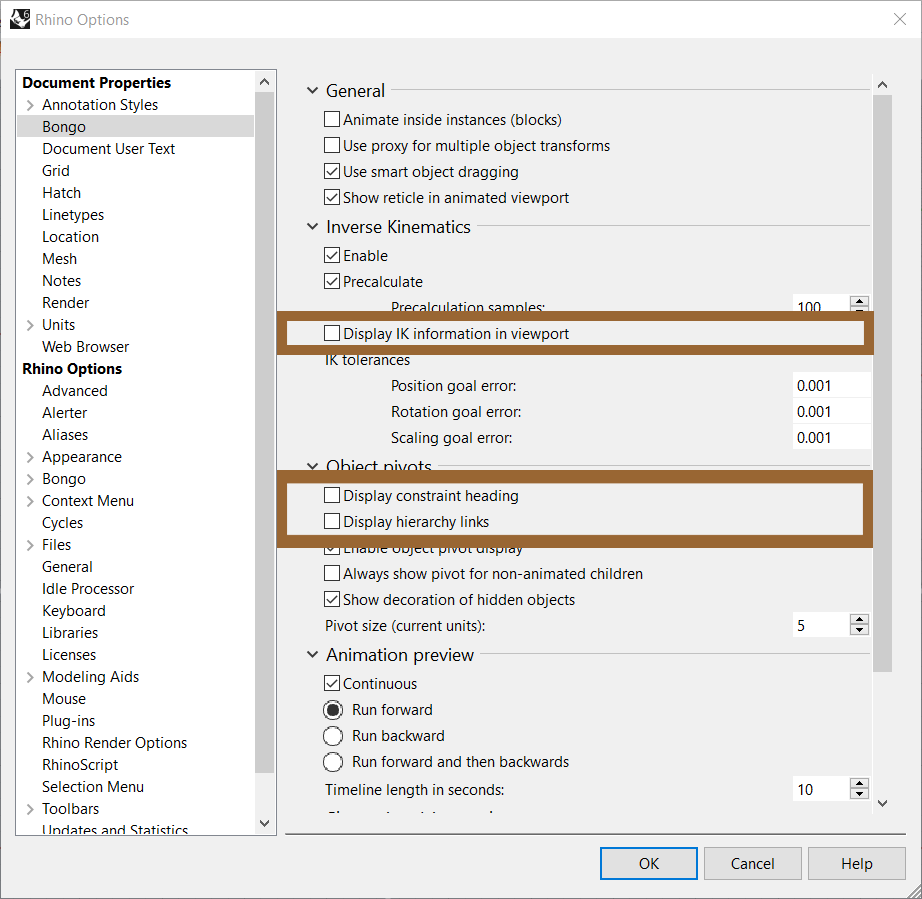Open Help for this dialog
Image resolution: width=922 pixels, height=899 pixels.
(856, 863)
